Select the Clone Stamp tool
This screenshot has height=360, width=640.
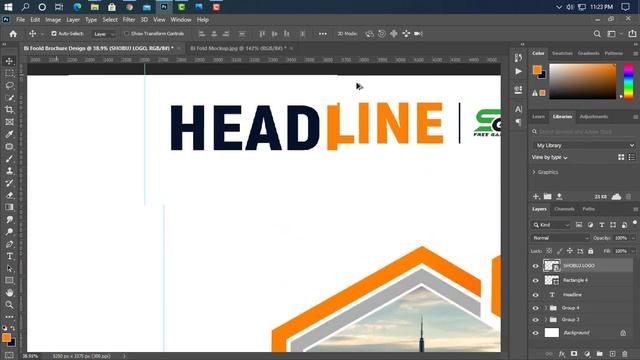[x=9, y=171]
